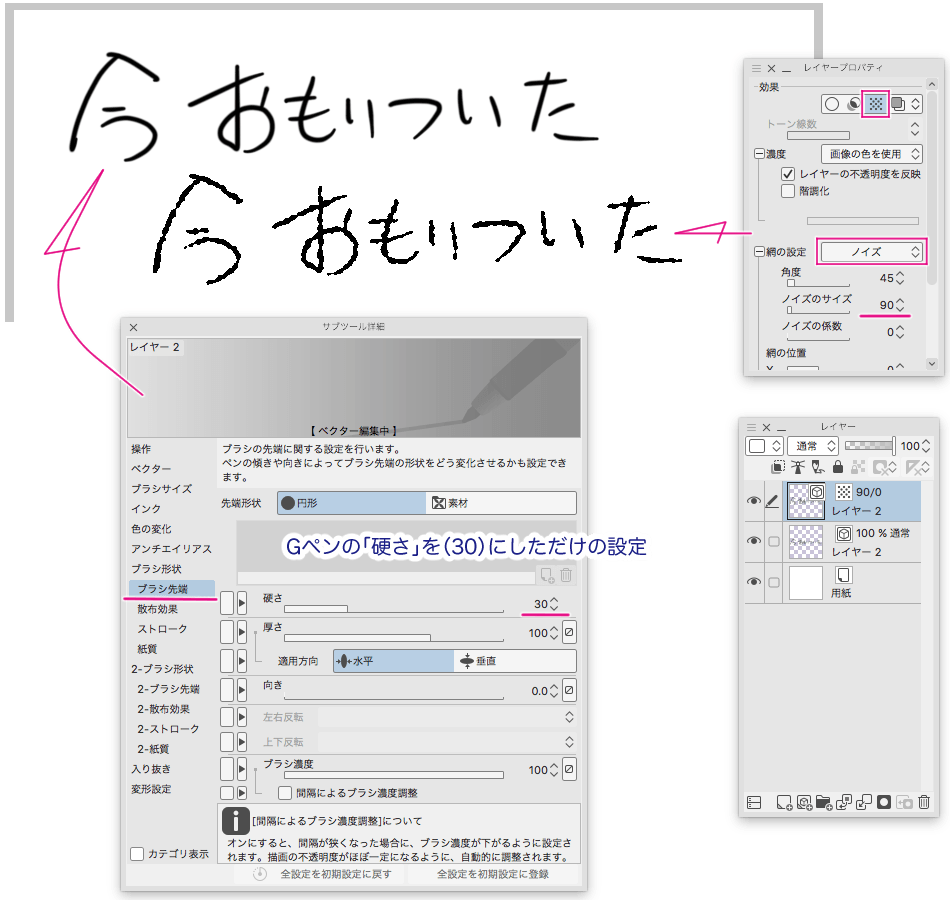Create a new layer folder

click(x=824, y=801)
